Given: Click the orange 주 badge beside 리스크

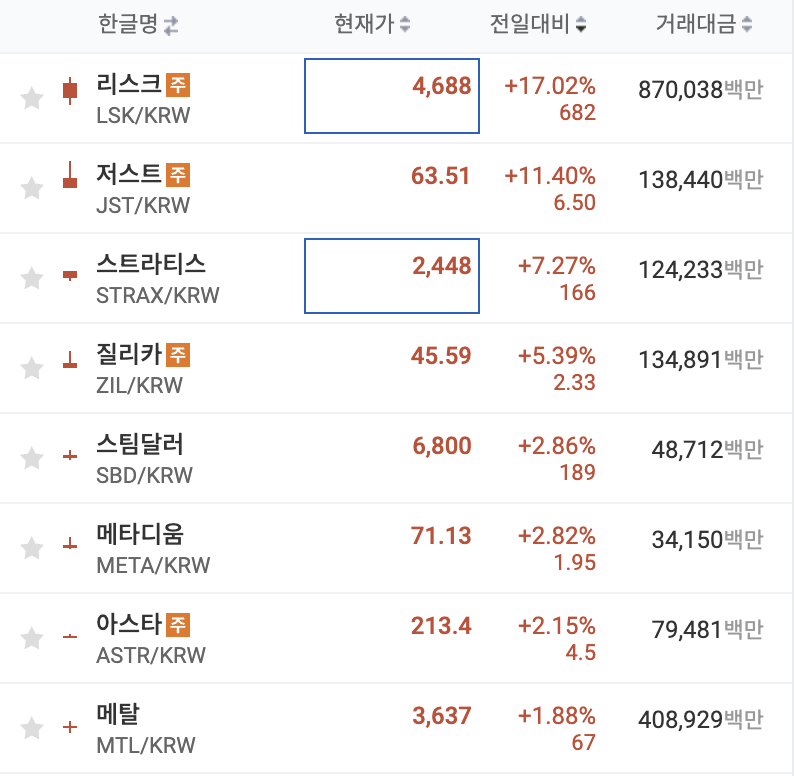Looking at the screenshot, I should [178, 85].
